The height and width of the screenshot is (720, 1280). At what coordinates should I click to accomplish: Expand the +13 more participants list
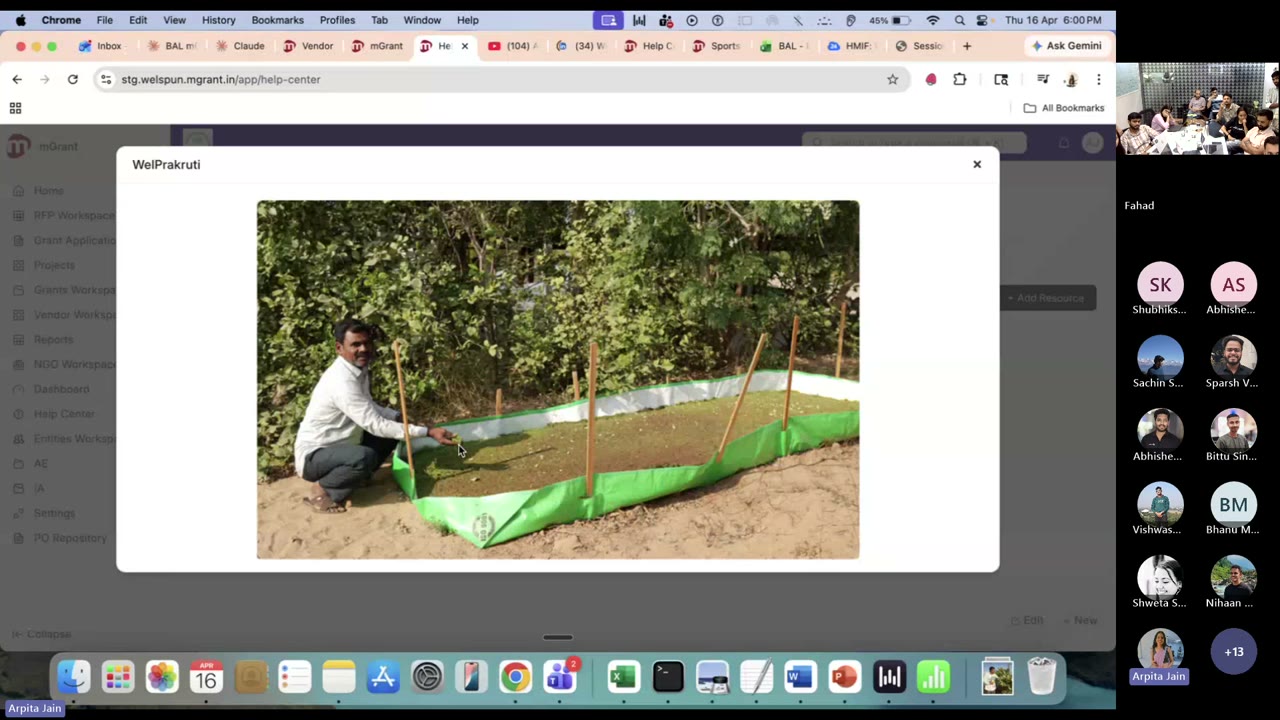[1233, 652]
